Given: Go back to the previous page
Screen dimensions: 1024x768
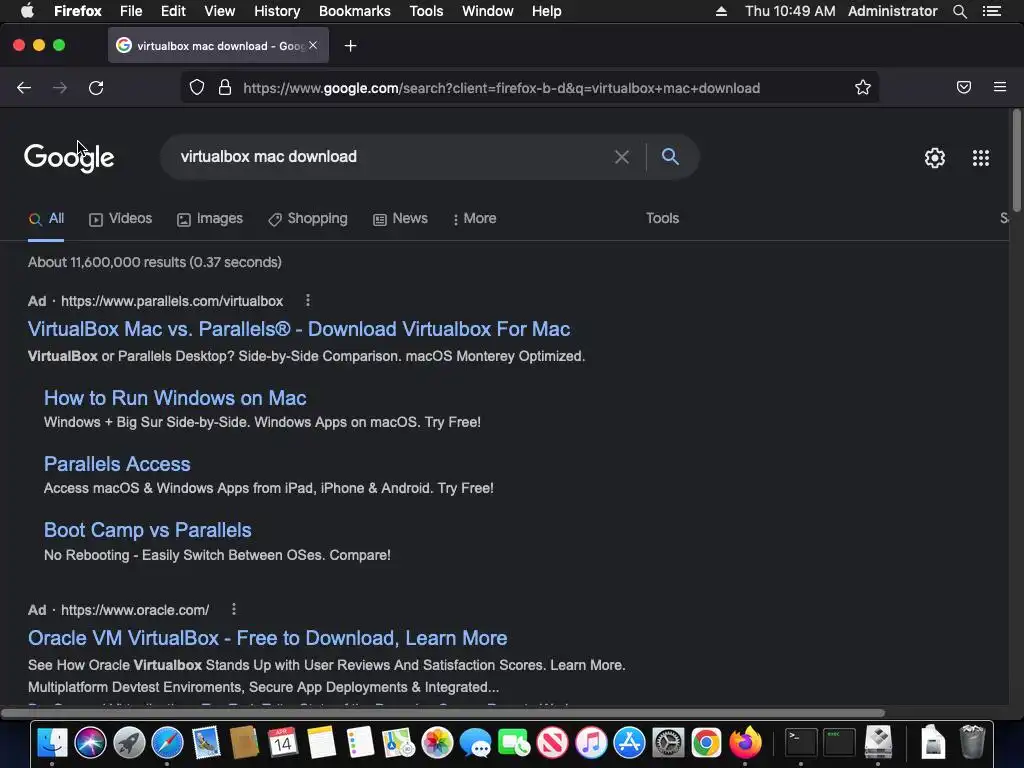Looking at the screenshot, I should pos(24,88).
